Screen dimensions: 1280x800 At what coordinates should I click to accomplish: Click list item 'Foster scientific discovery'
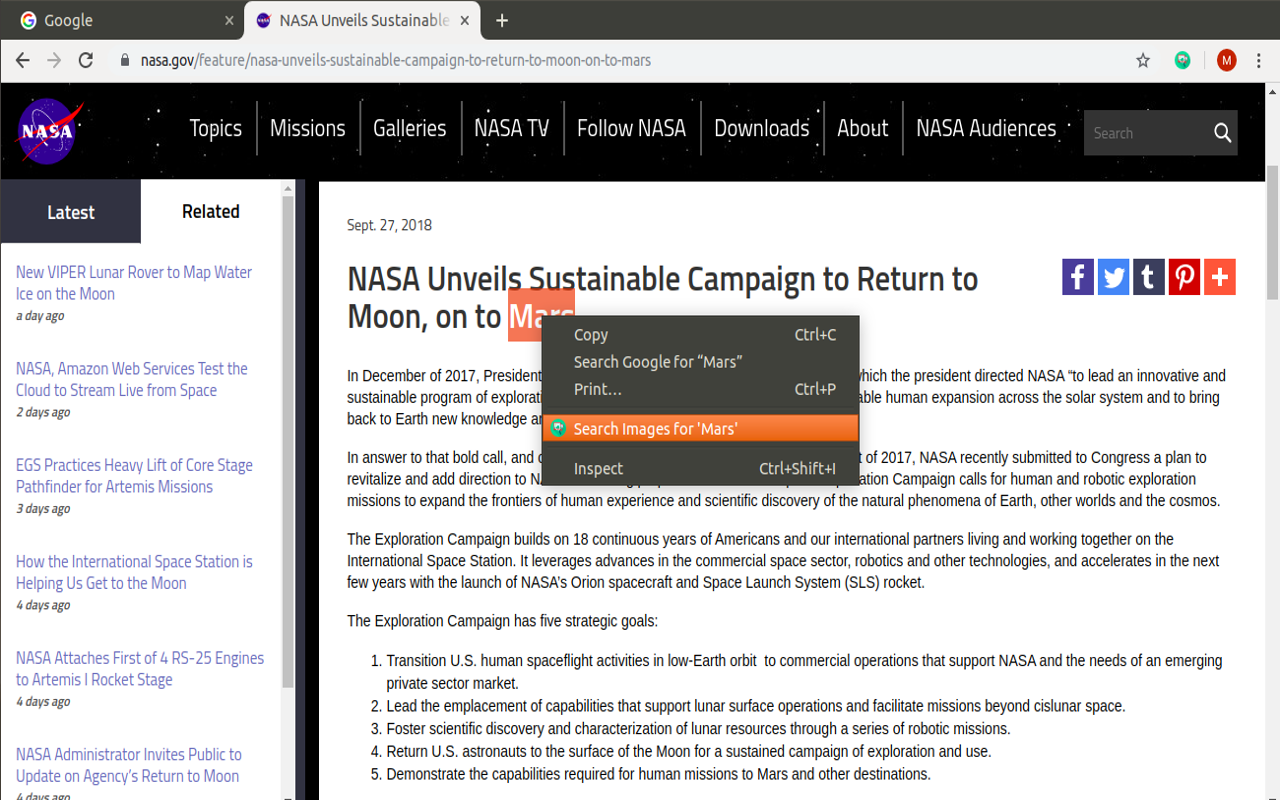[x=698, y=728]
